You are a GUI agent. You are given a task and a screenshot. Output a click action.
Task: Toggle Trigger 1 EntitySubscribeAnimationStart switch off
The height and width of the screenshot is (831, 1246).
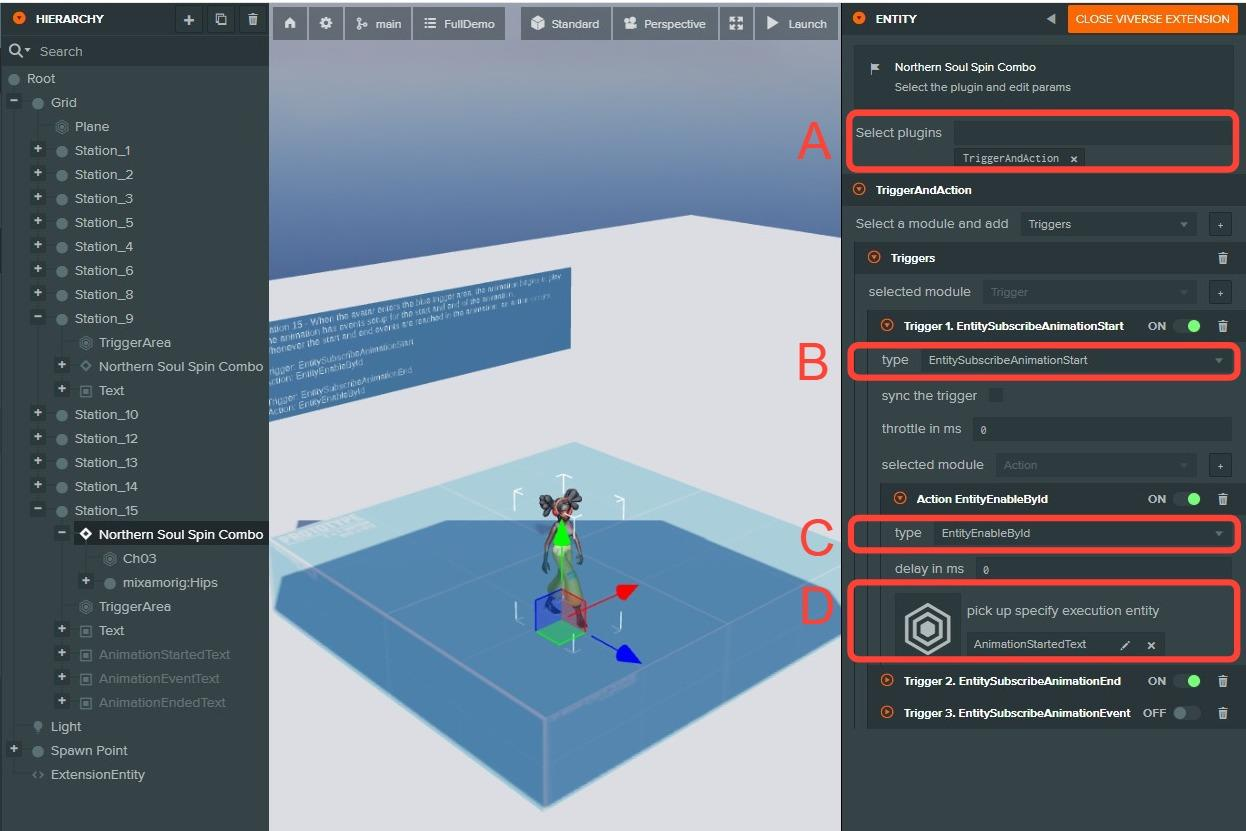pos(1186,326)
